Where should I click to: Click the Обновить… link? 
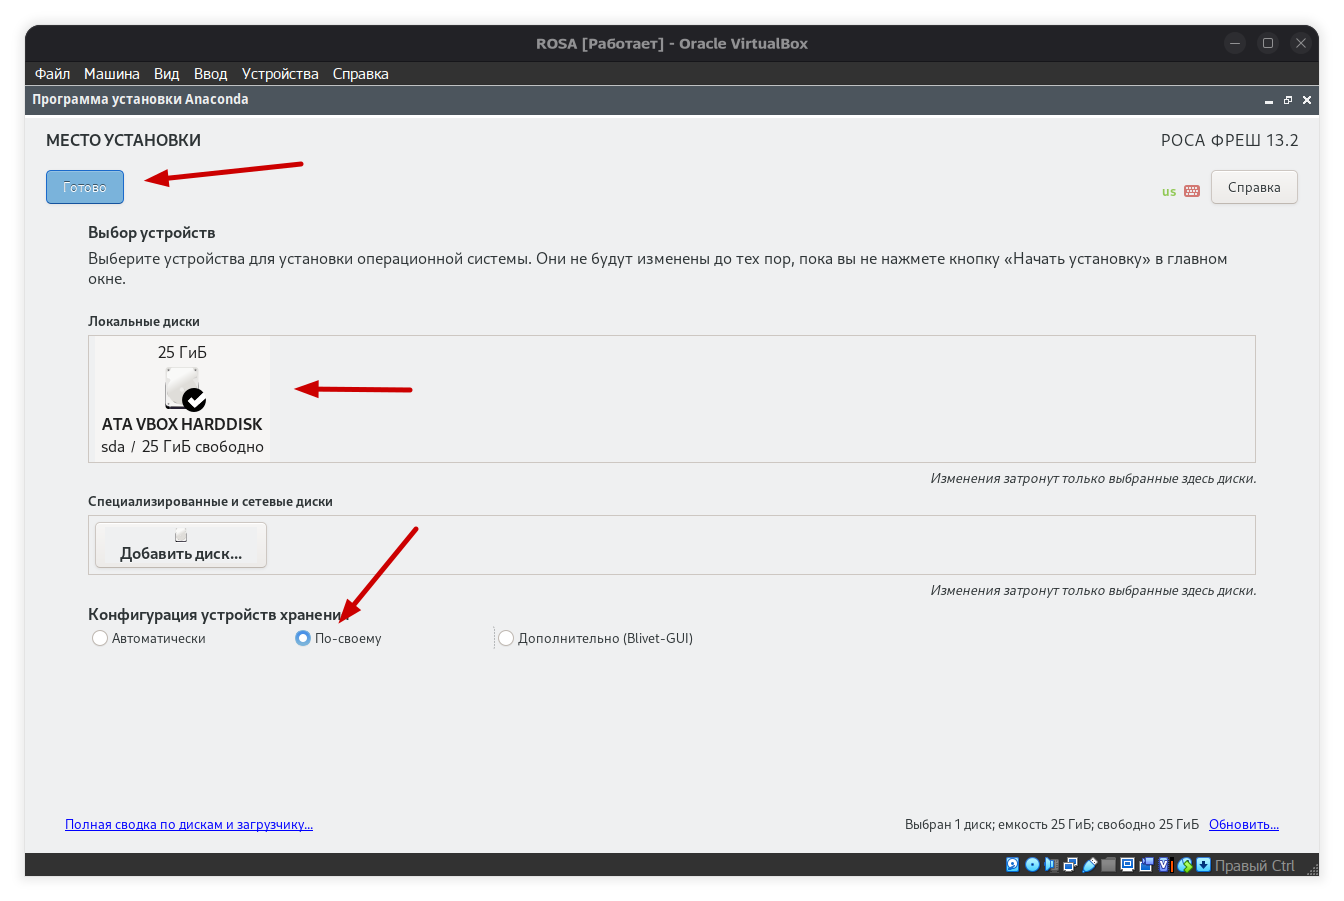click(1244, 825)
